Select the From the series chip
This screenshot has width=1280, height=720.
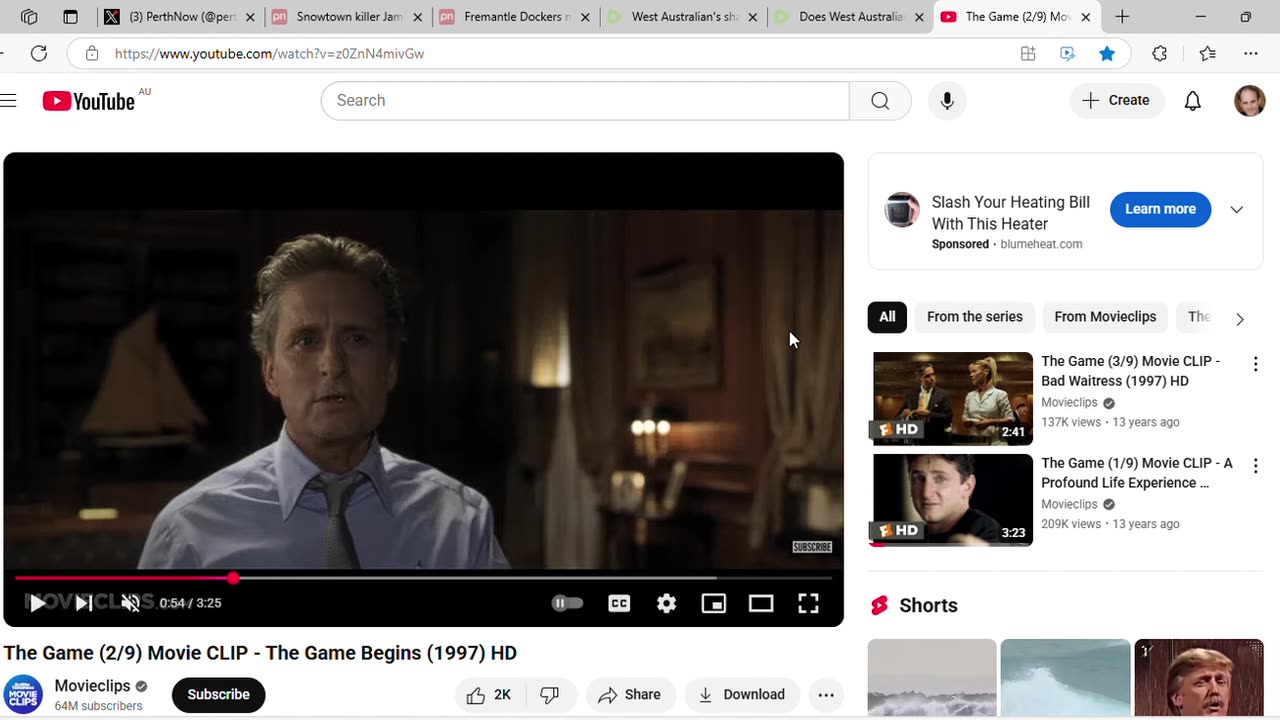click(975, 317)
